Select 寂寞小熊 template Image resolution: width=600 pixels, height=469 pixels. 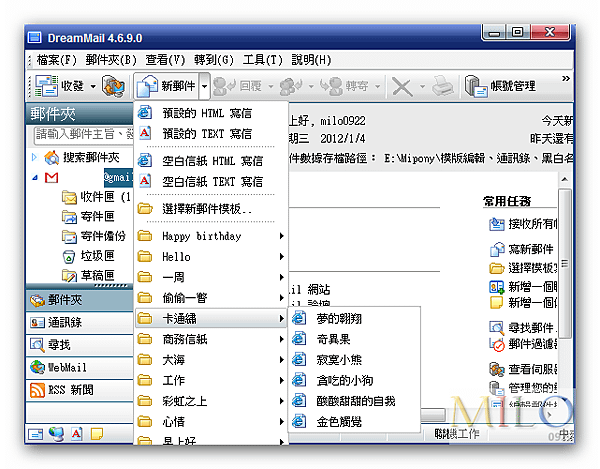point(354,360)
